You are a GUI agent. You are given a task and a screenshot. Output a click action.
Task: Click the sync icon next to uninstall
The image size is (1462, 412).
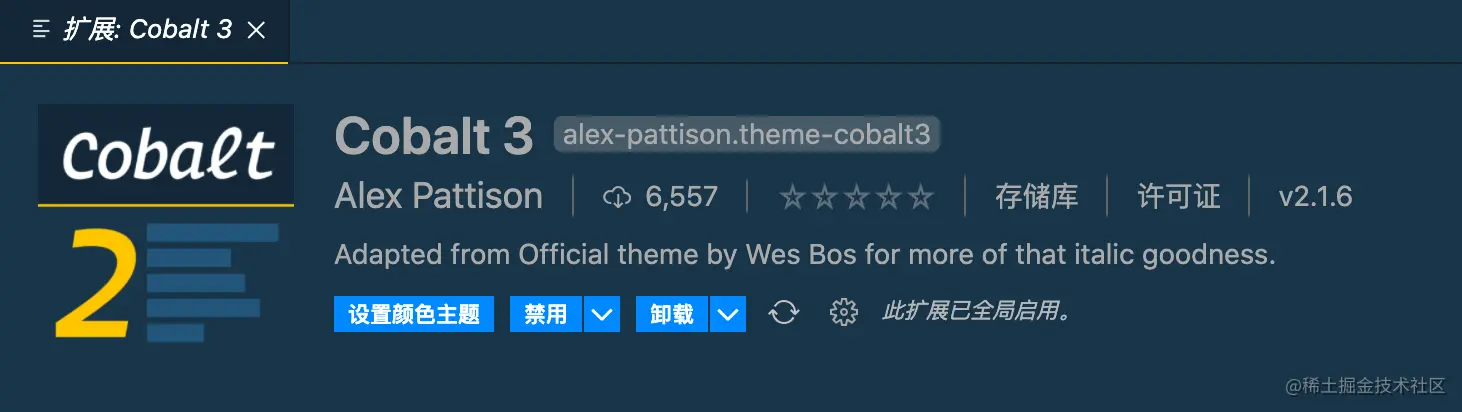[783, 314]
